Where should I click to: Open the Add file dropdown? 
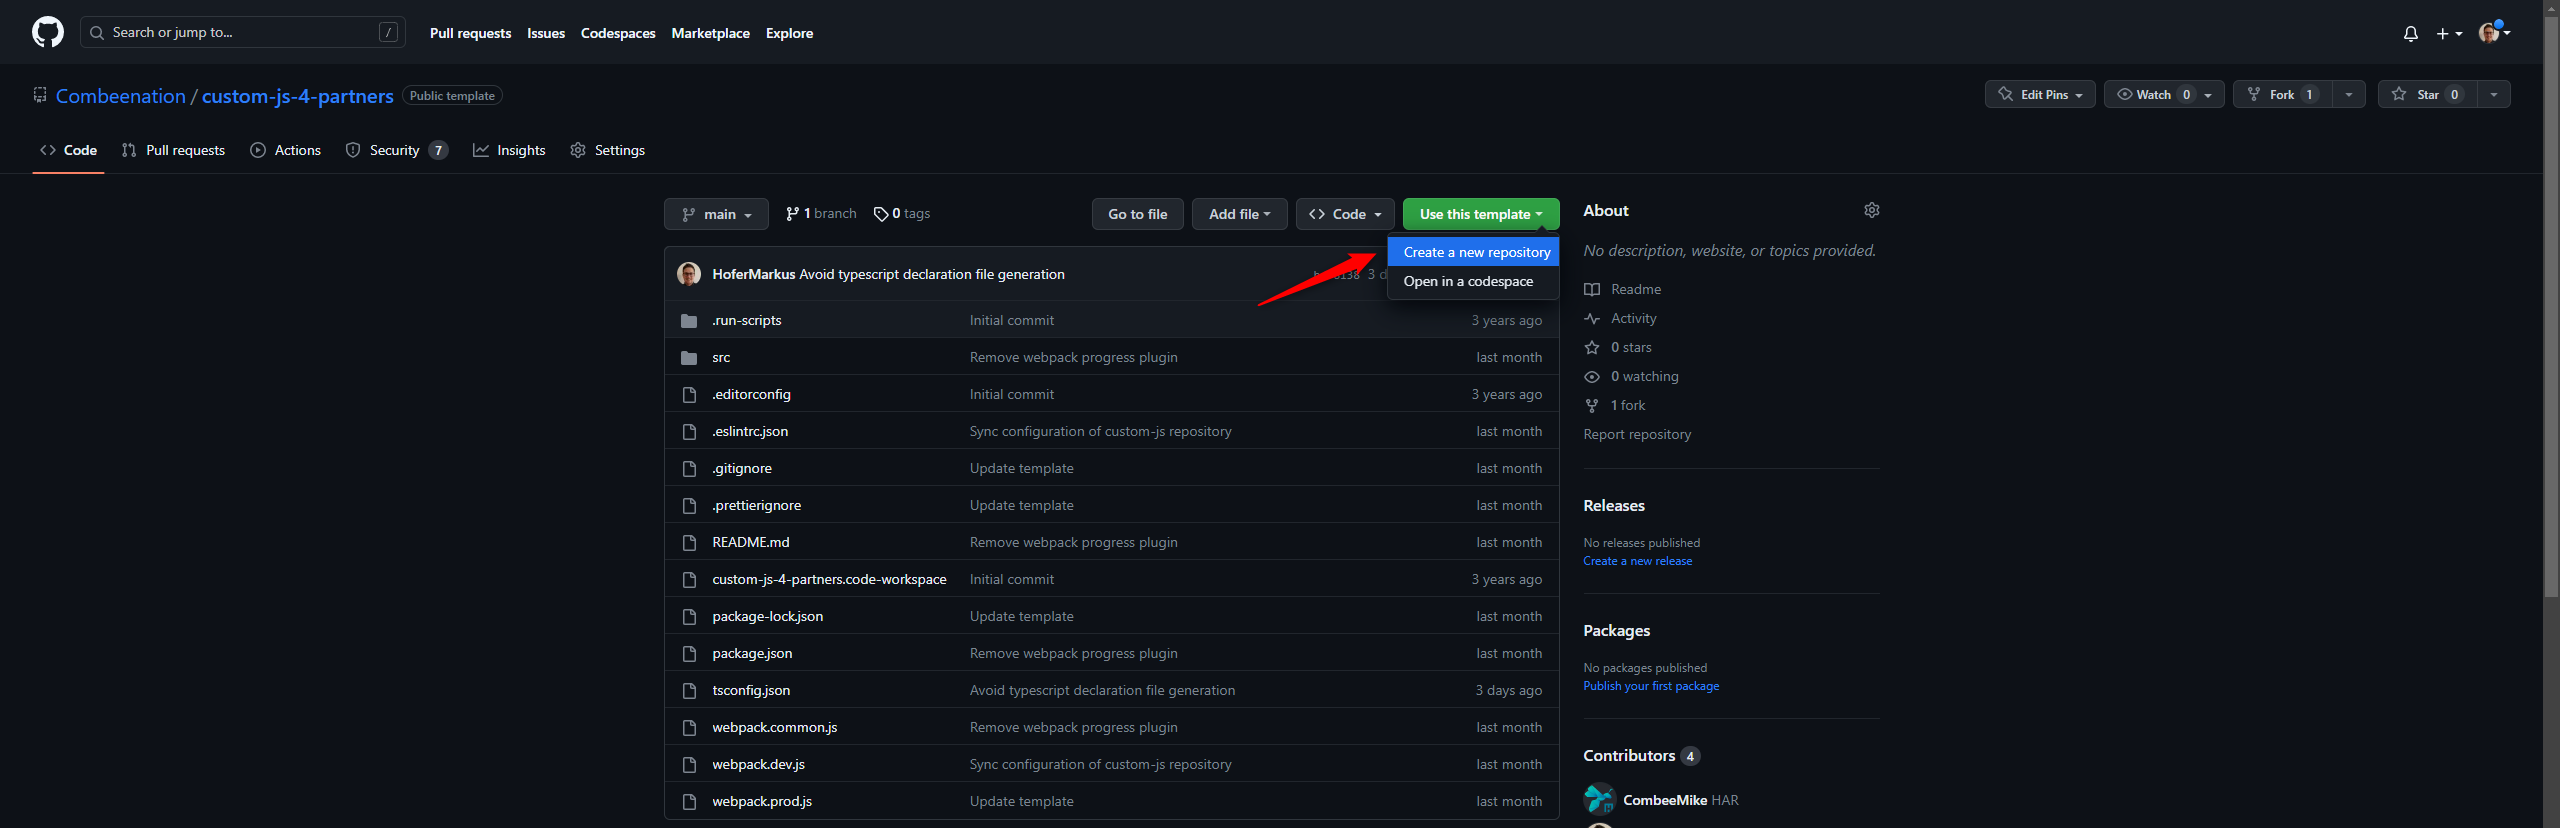[x=1239, y=214]
